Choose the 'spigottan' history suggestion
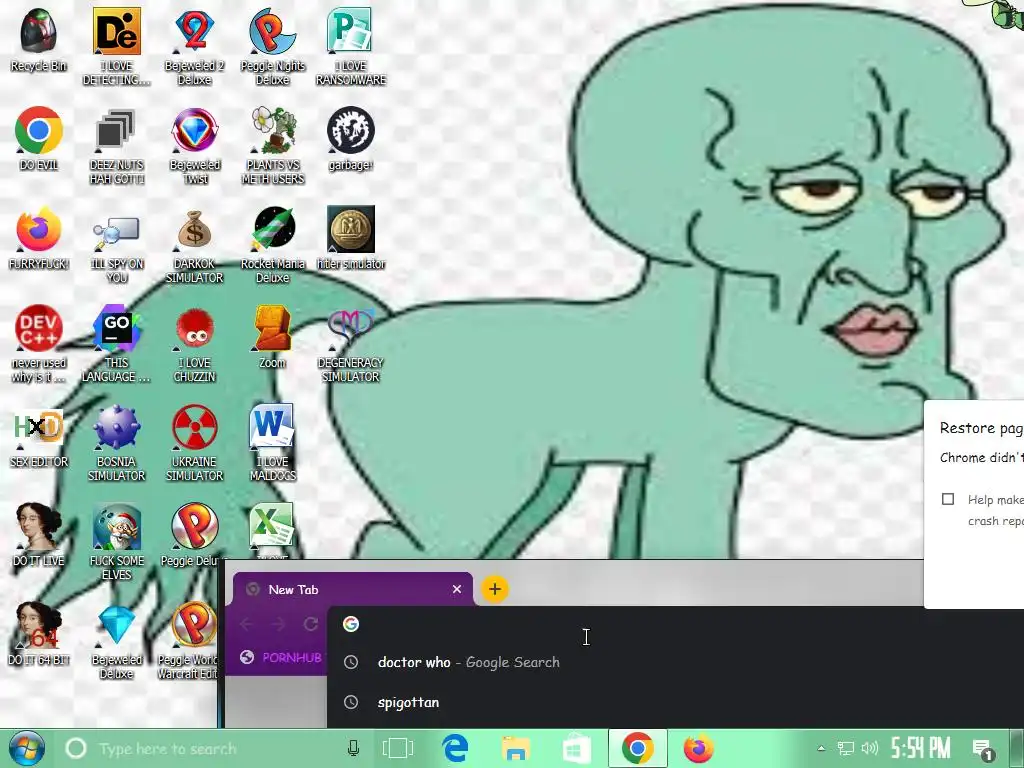 676,702
